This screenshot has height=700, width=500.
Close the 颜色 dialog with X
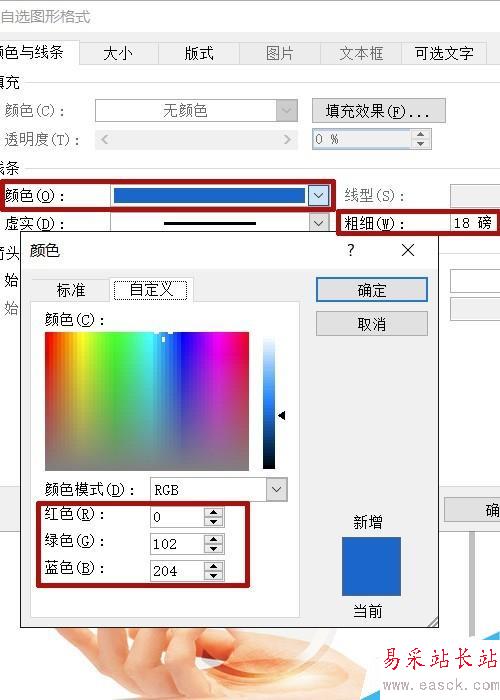pos(408,250)
